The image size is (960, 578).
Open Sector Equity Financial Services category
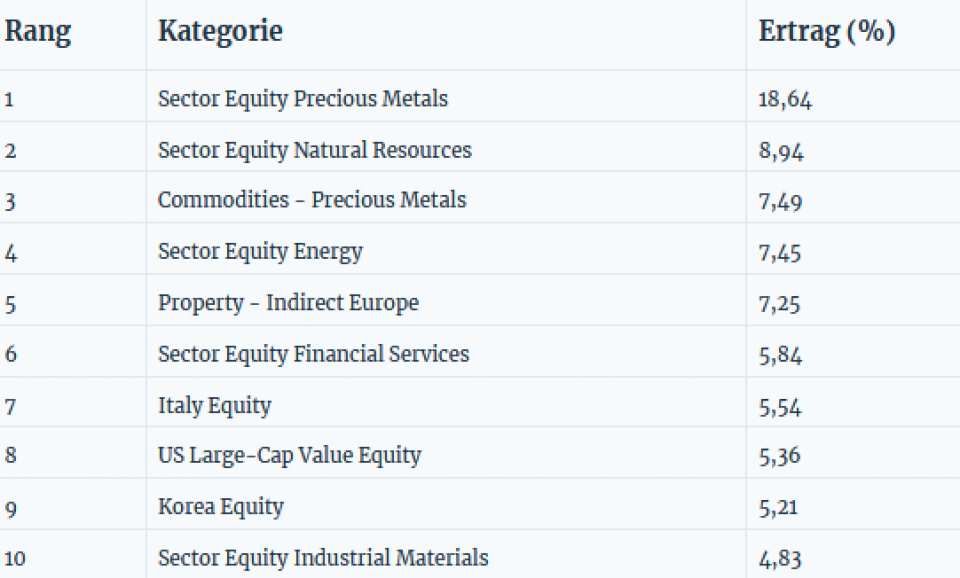(313, 354)
